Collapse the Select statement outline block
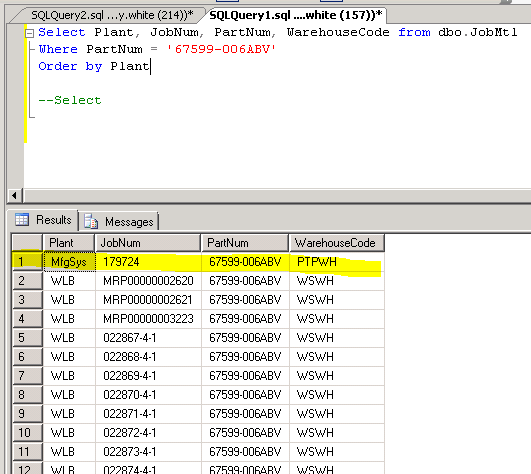The image size is (531, 474). tap(30, 33)
